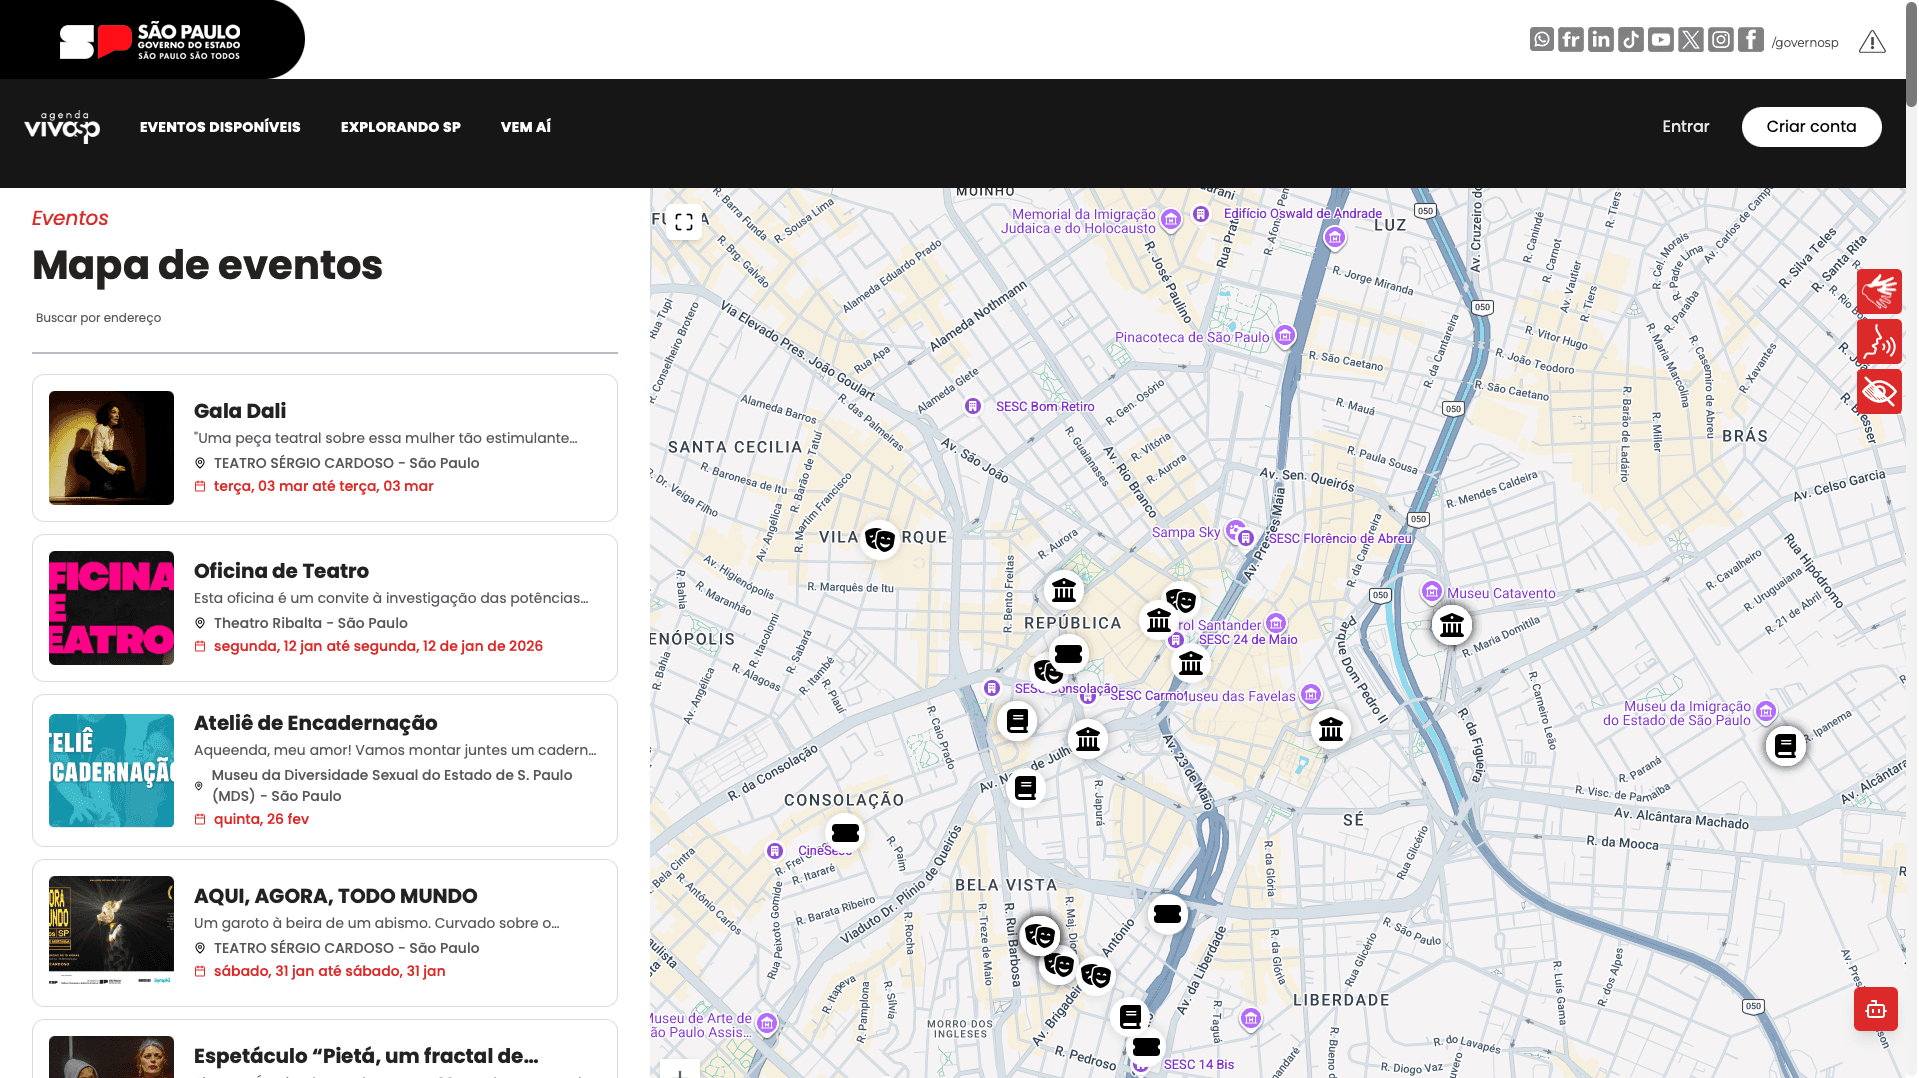Click the location pin in Gala Dali card
Image resolution: width=1919 pixels, height=1078 pixels.
[x=200, y=463]
